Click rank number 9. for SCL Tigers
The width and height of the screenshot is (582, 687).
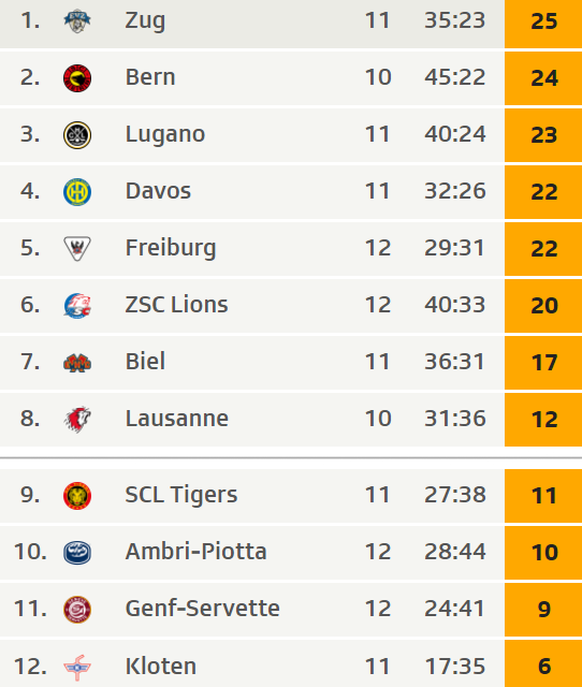point(30,495)
